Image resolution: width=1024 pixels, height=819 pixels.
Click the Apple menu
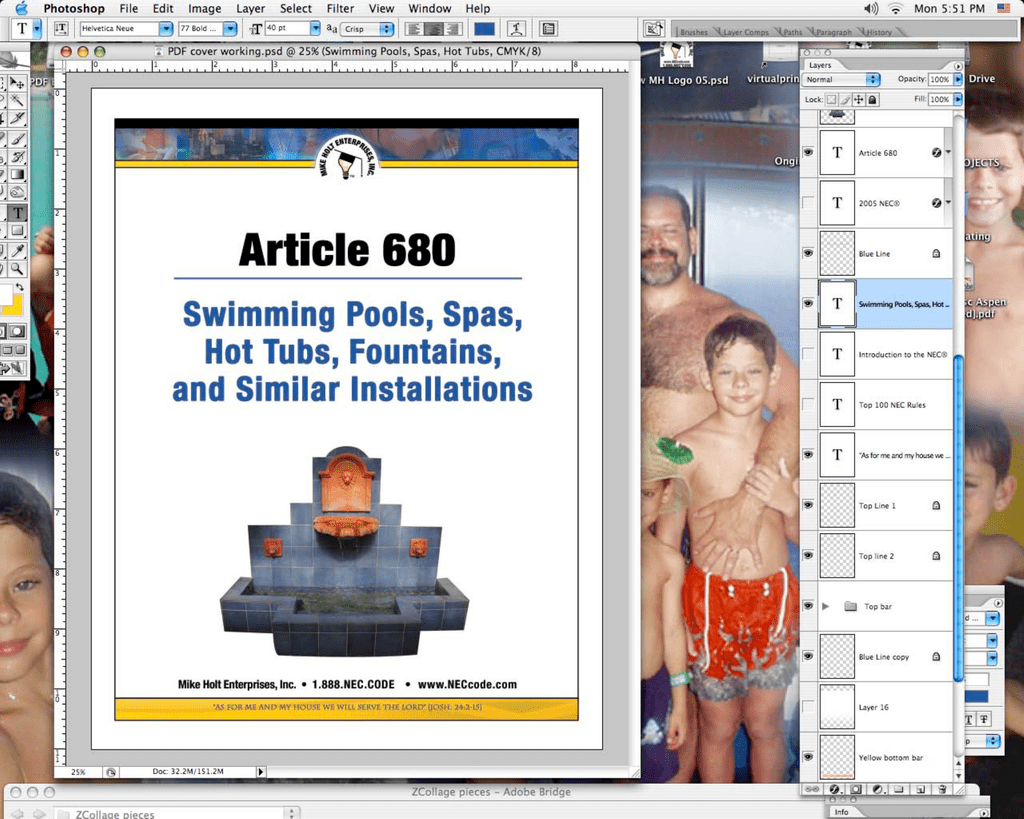(22, 8)
